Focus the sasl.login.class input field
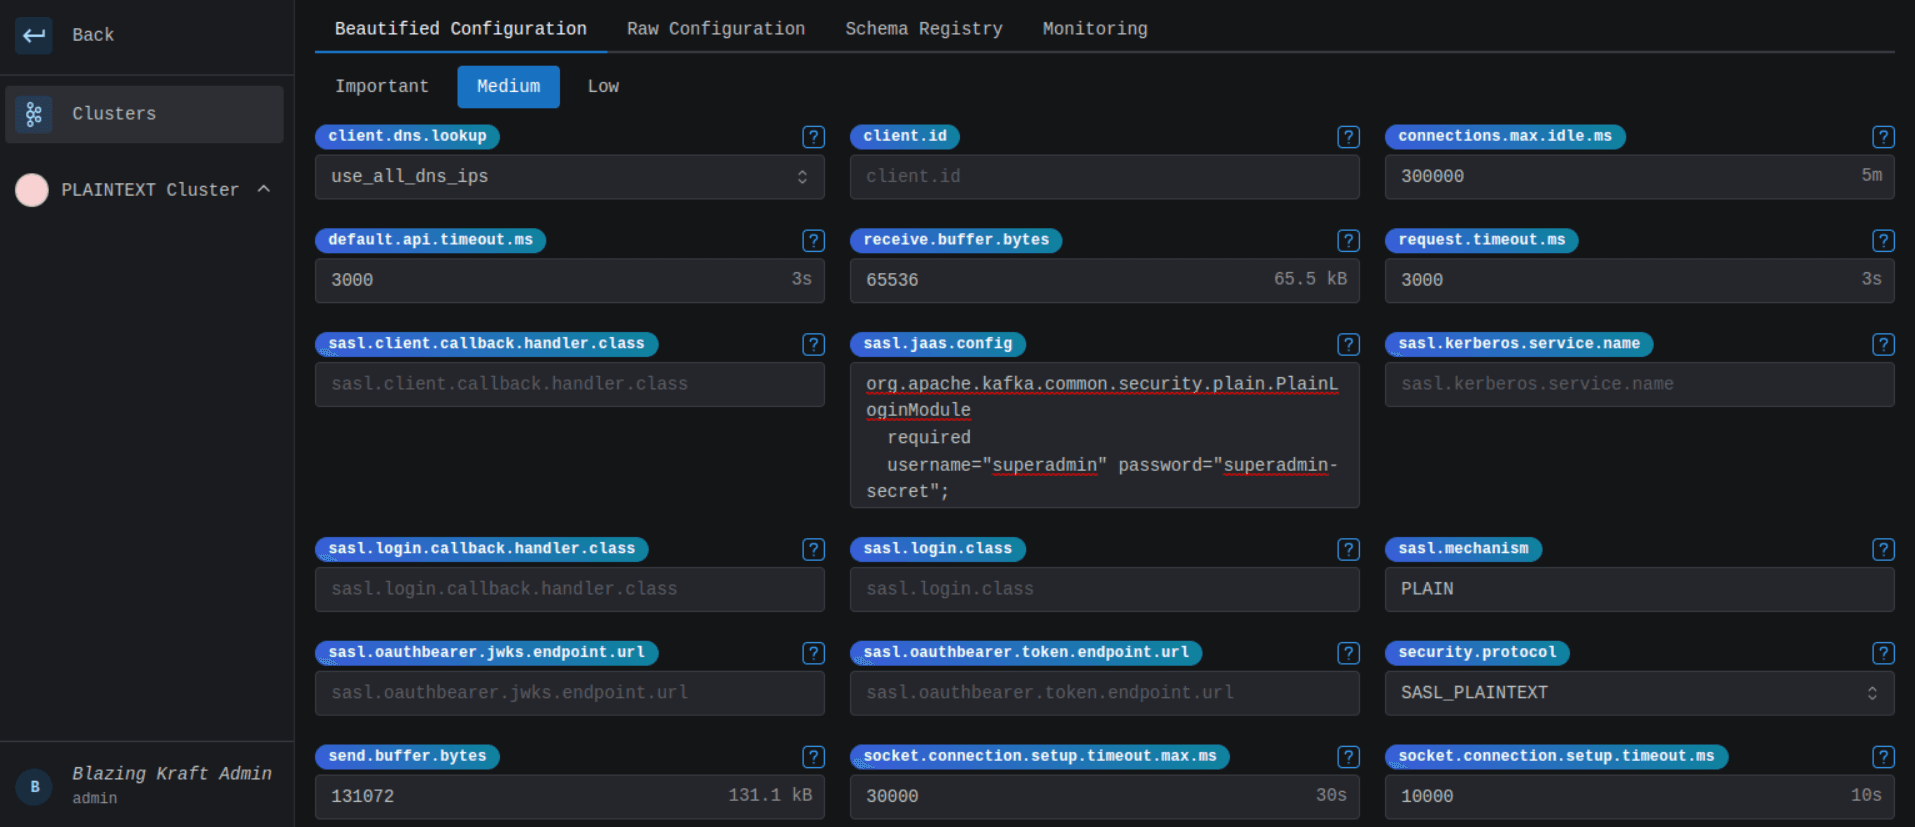The height and width of the screenshot is (827, 1915). pos(1105,590)
